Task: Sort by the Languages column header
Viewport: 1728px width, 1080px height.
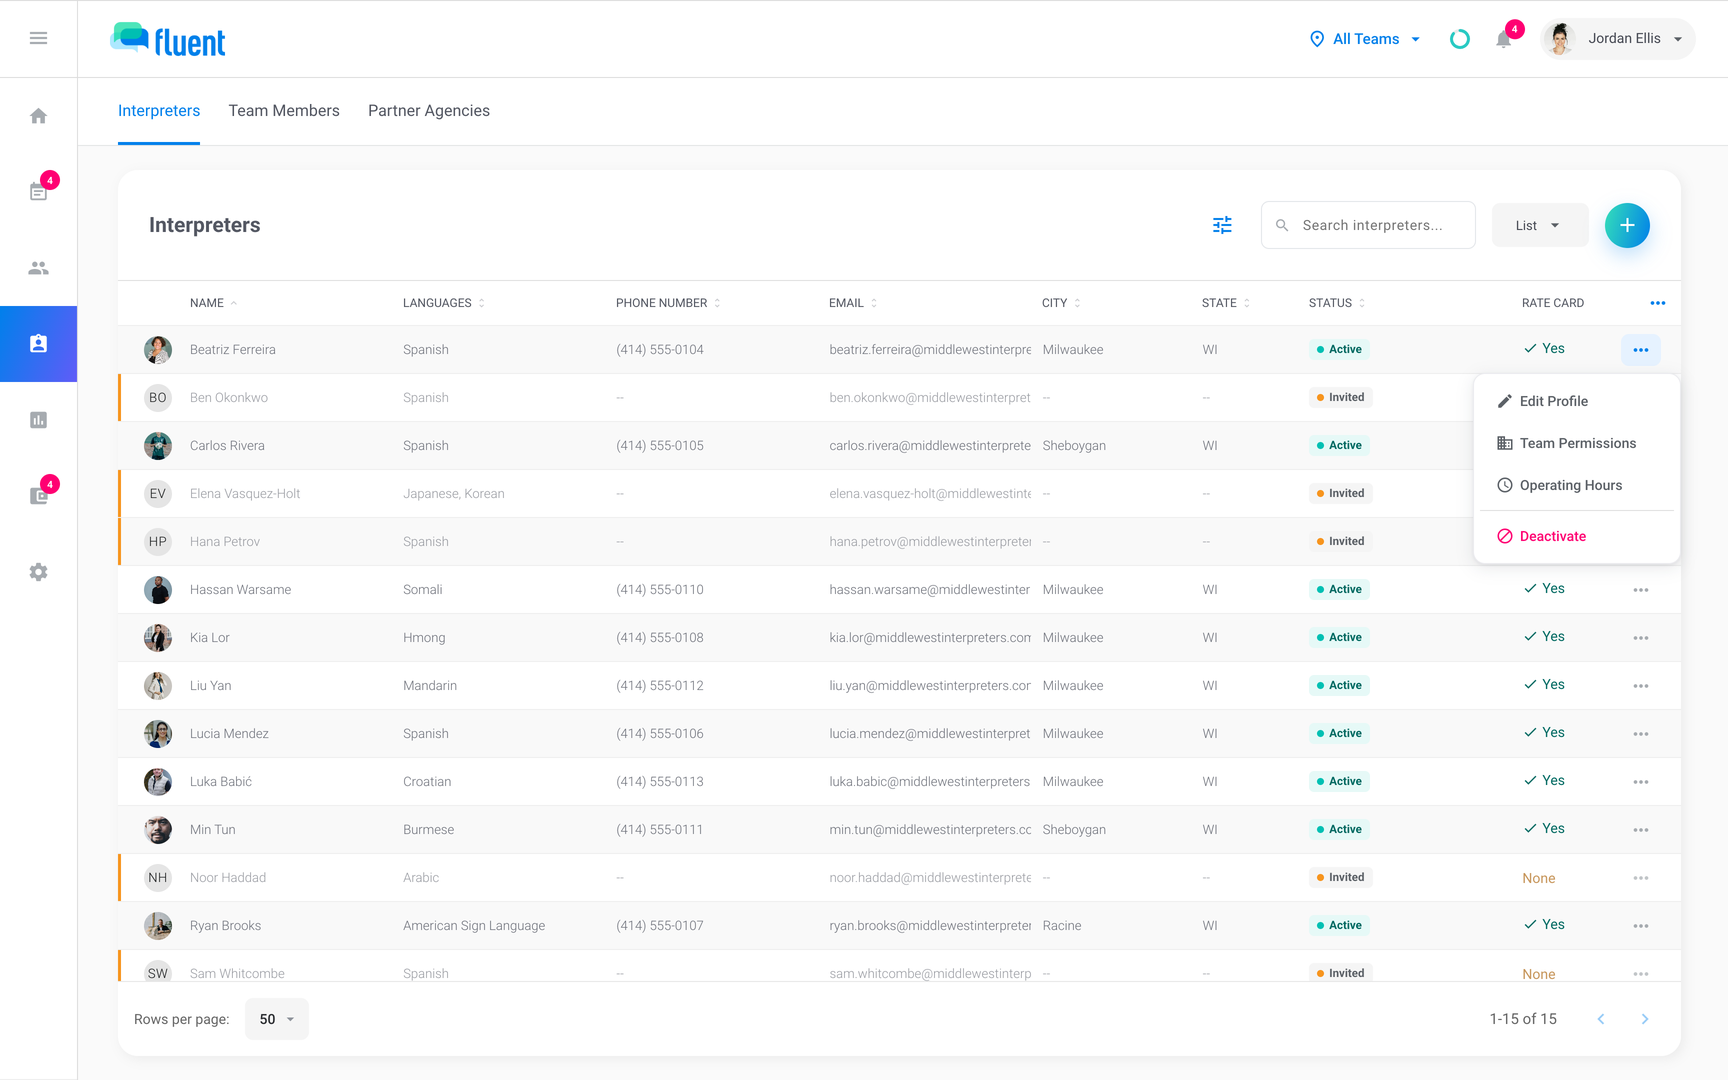Action: point(443,303)
